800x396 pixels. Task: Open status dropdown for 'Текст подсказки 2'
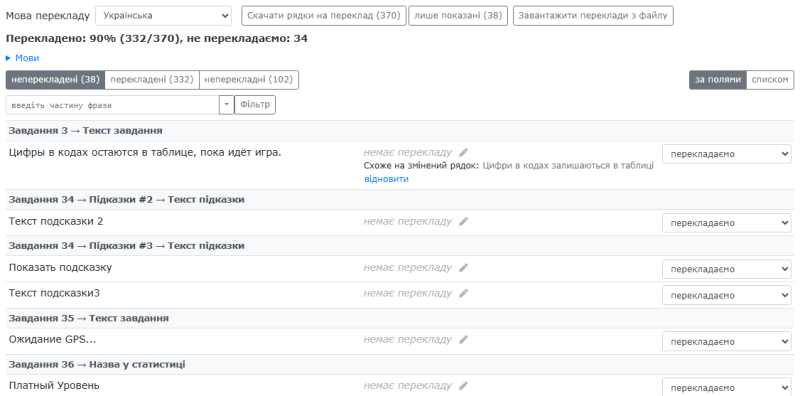click(x=727, y=223)
